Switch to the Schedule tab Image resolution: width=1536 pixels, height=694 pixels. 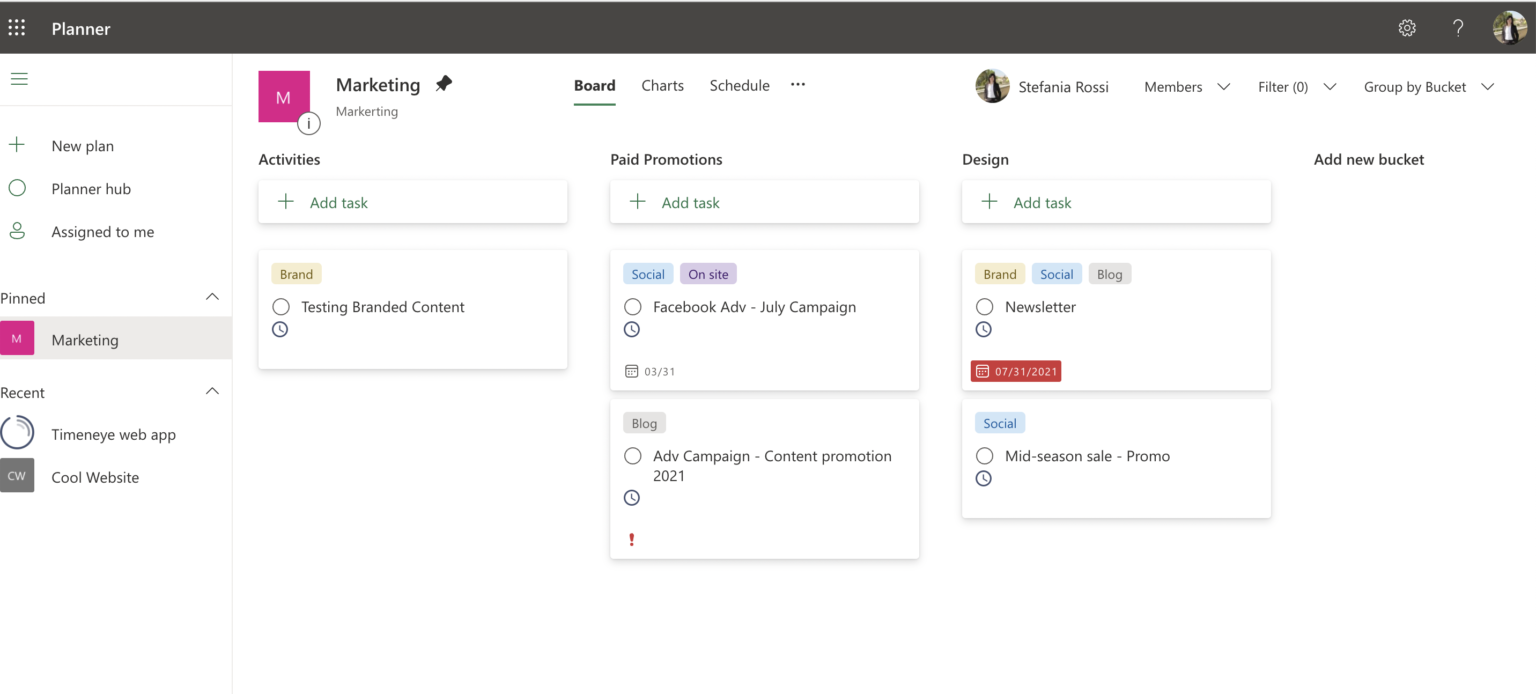pyautogui.click(x=739, y=86)
